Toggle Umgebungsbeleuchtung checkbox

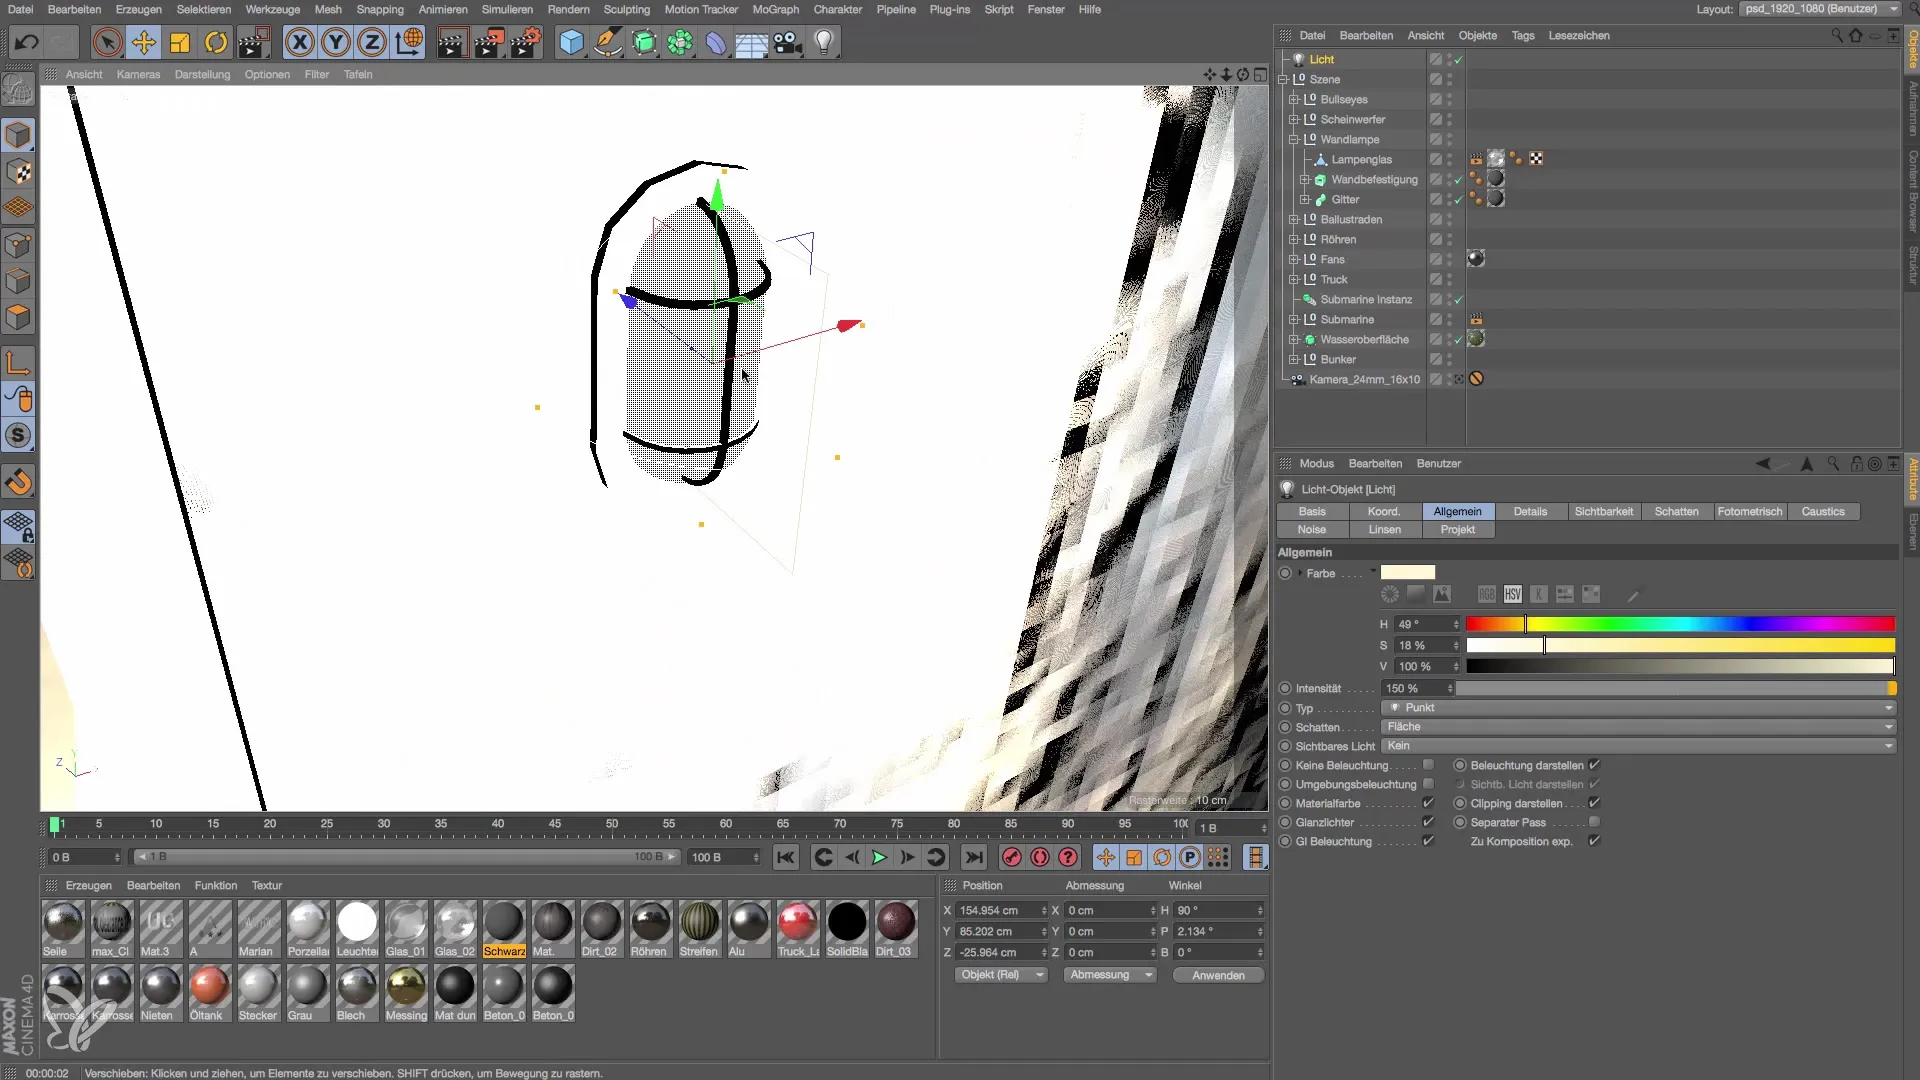click(1428, 784)
